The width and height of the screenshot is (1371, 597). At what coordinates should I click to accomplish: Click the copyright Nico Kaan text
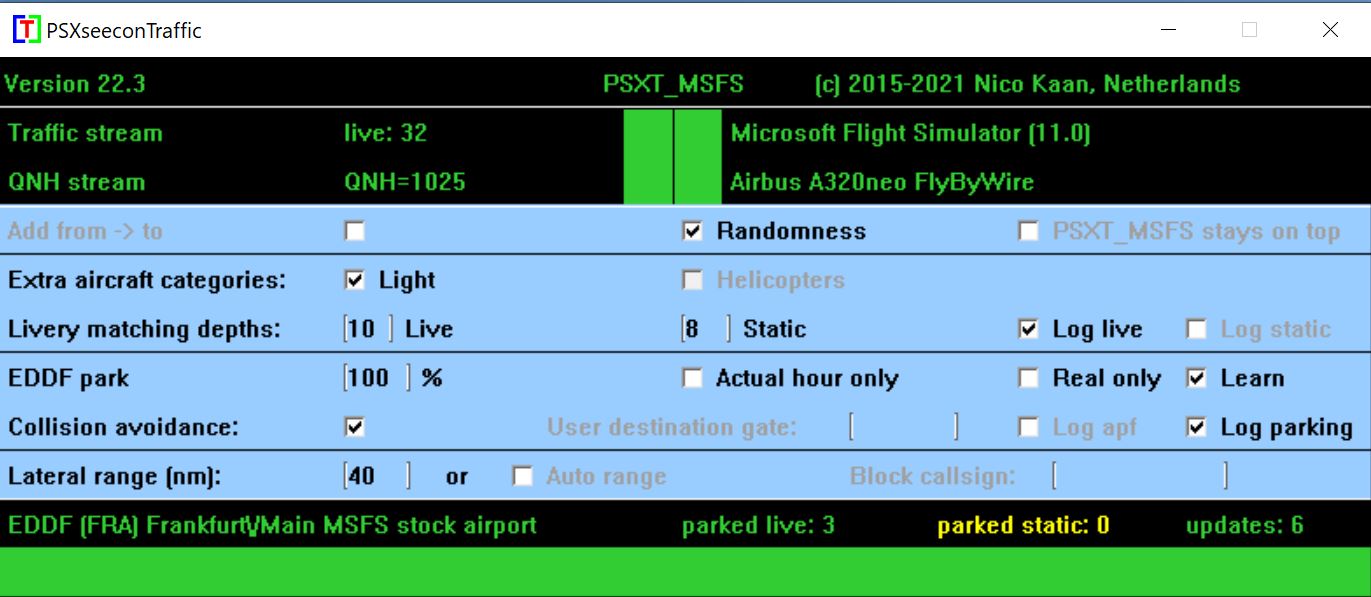[1028, 84]
